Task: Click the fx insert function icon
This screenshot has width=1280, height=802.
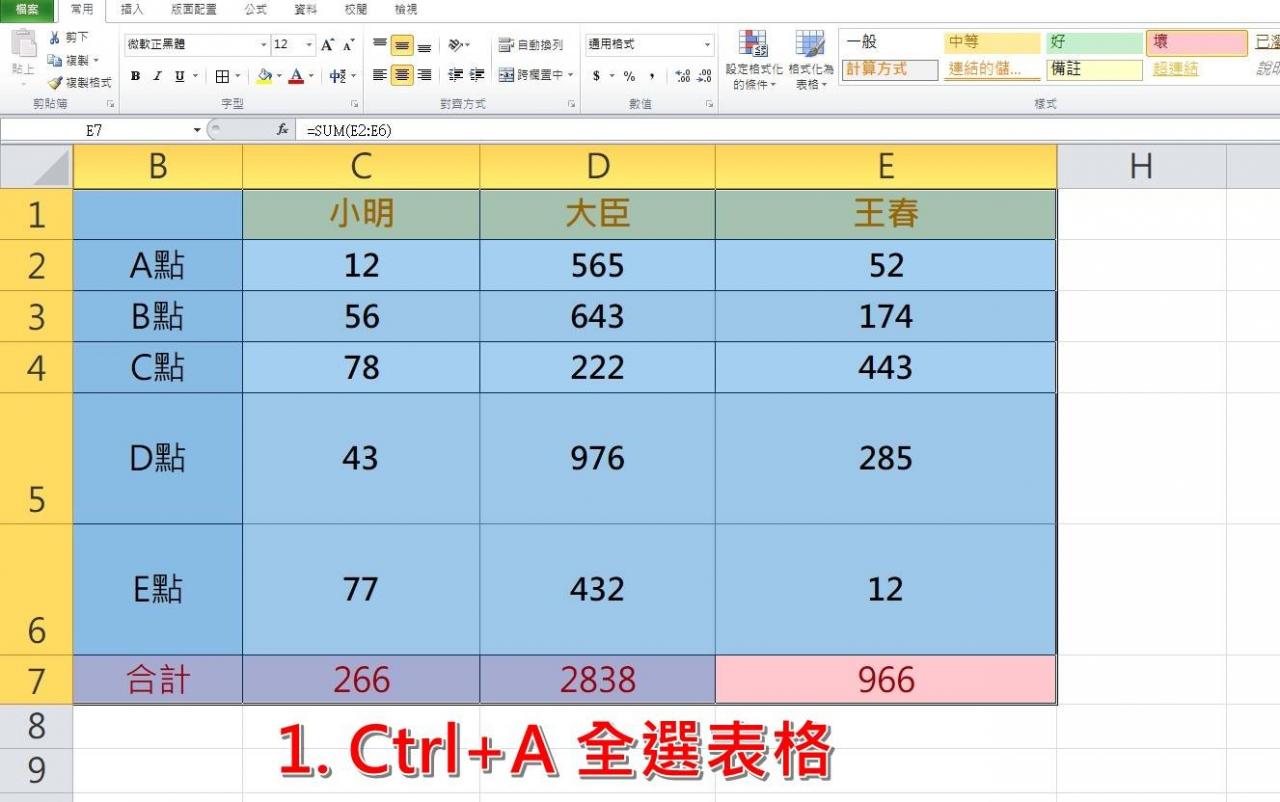Action: click(x=283, y=130)
